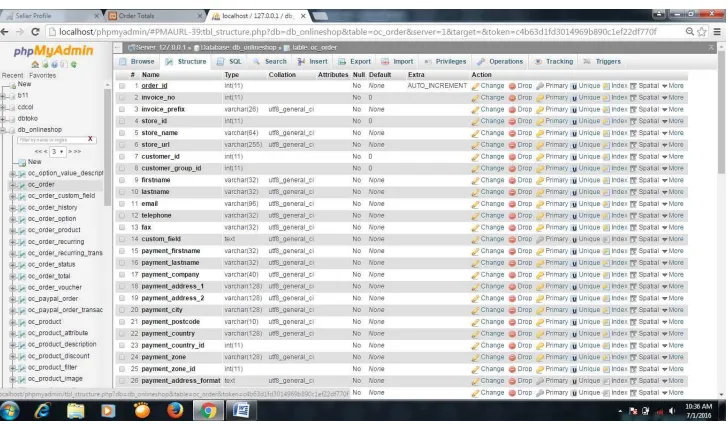Open the Search tab

(x=270, y=61)
